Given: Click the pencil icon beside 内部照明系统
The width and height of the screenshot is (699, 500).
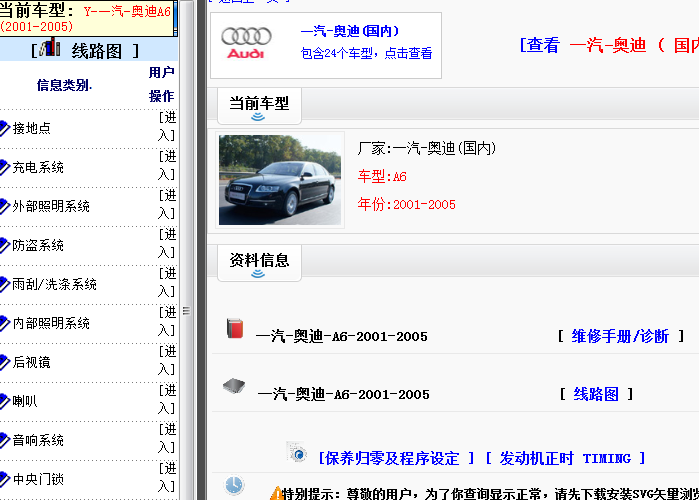Looking at the screenshot, I should pyautogui.click(x=4, y=323).
